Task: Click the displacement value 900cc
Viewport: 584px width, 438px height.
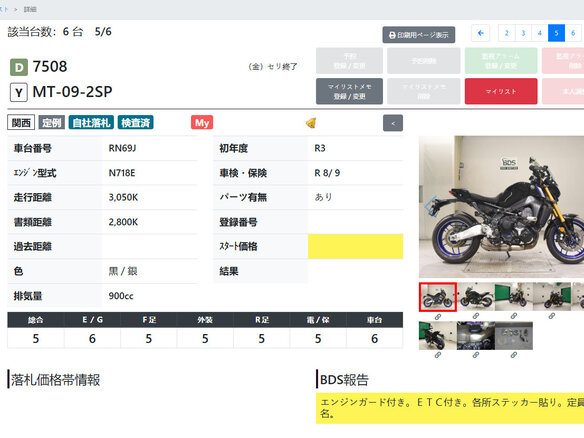Action: pos(121,296)
